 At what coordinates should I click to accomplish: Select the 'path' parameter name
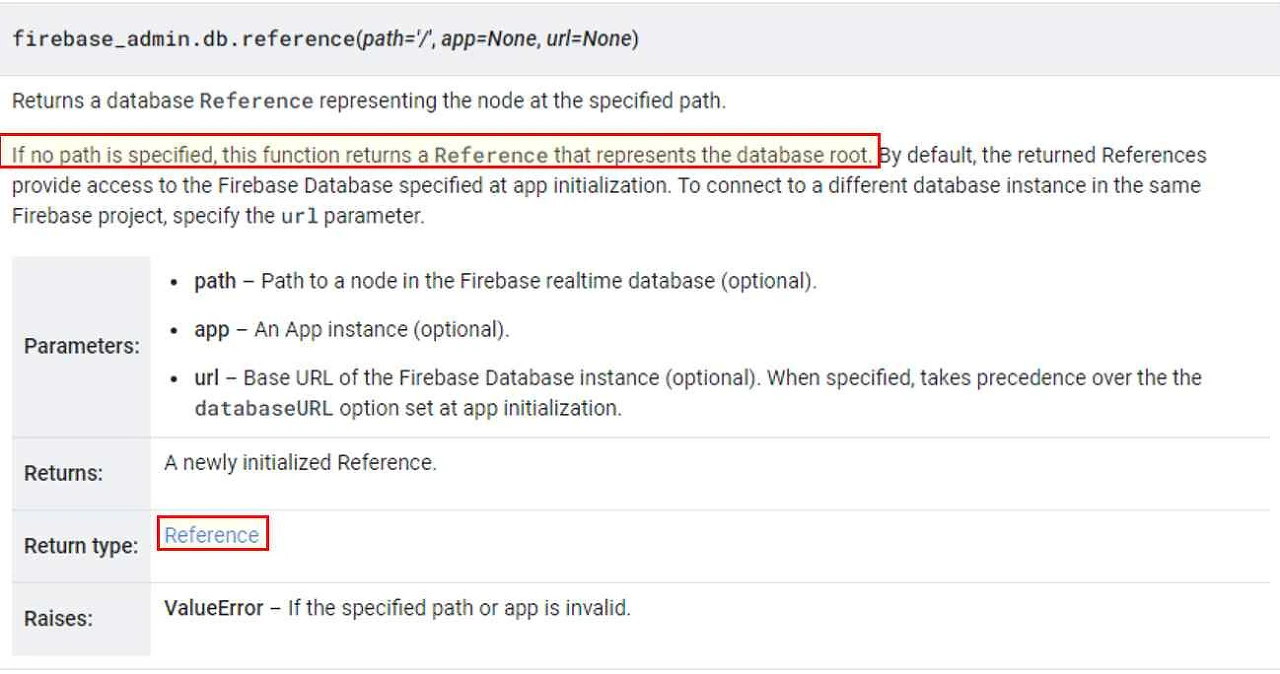point(215,281)
